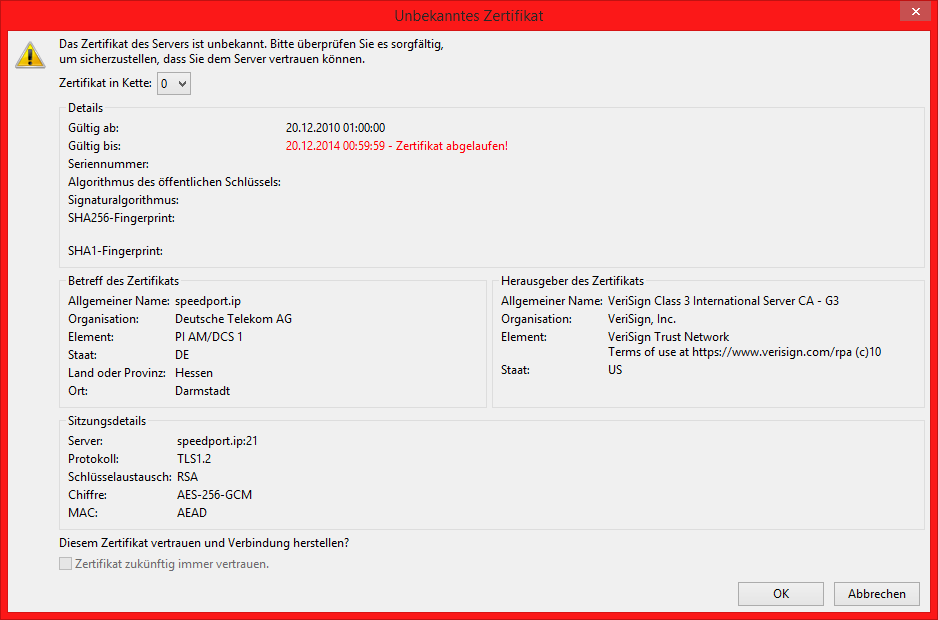
Task: Click organisation 'Deutsche Telekom AG'
Action: tap(233, 319)
